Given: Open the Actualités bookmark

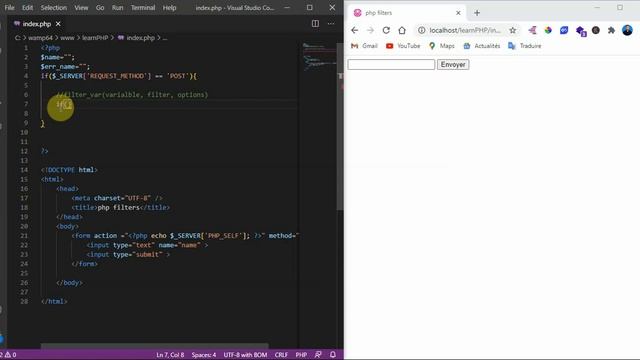Looking at the screenshot, I should click(x=482, y=46).
